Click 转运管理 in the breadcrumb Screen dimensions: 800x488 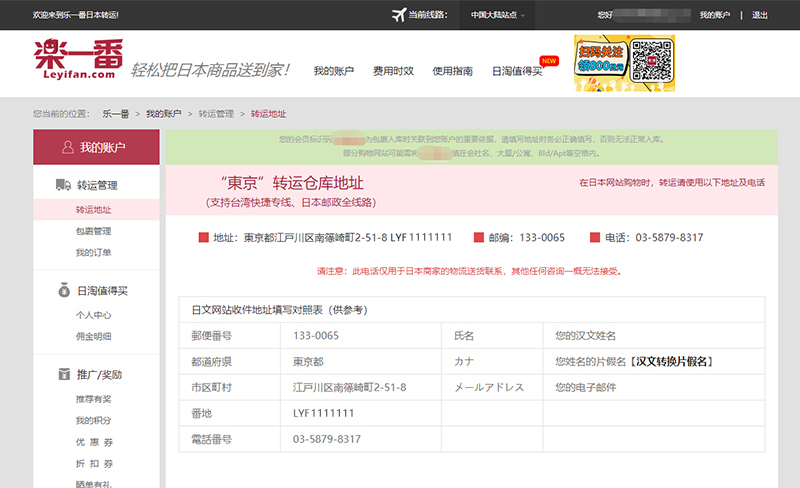pos(216,114)
